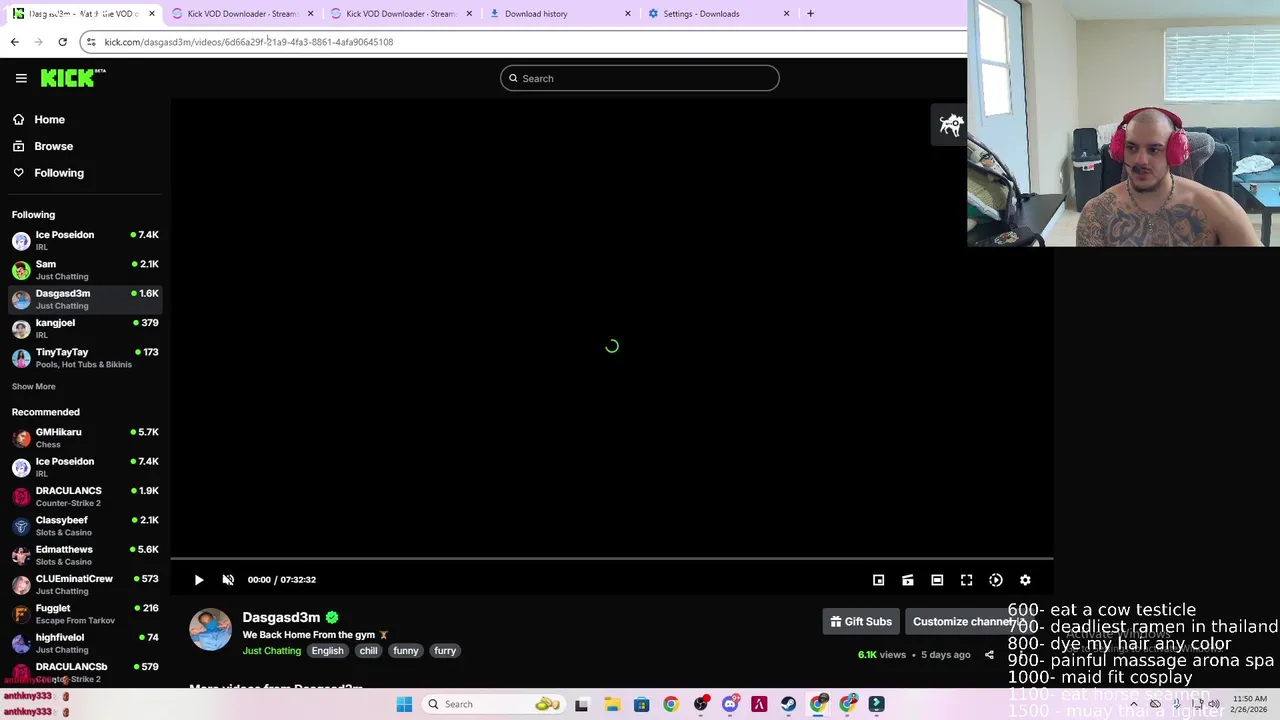View site information icon in address bar

[x=91, y=42]
